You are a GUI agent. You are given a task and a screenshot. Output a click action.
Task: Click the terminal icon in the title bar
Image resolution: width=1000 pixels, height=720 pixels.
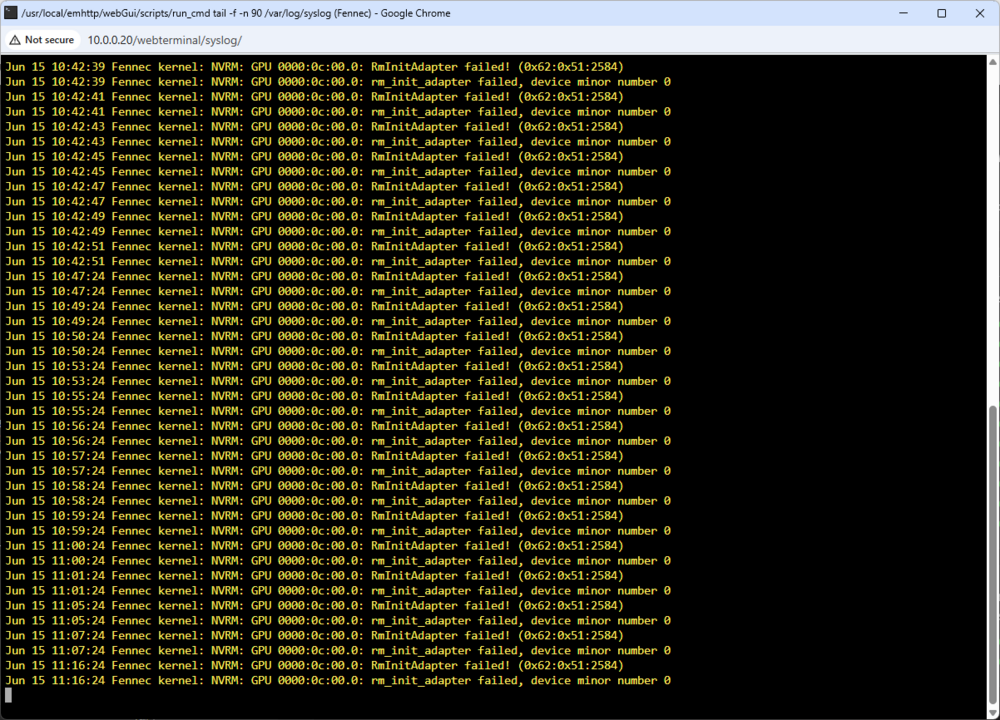[x=11, y=13]
